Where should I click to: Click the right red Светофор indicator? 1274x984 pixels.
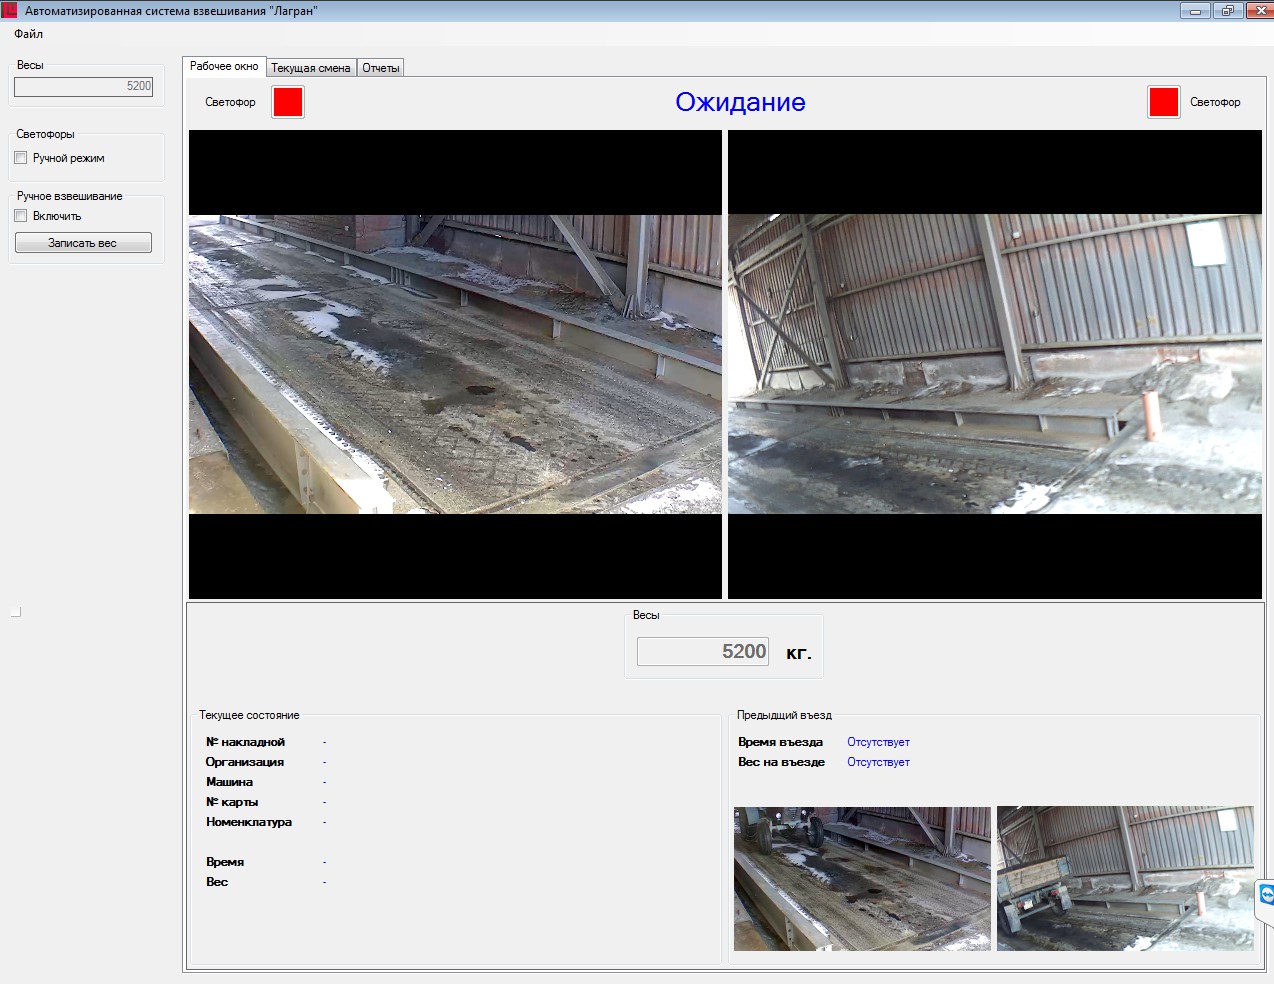coord(1164,102)
